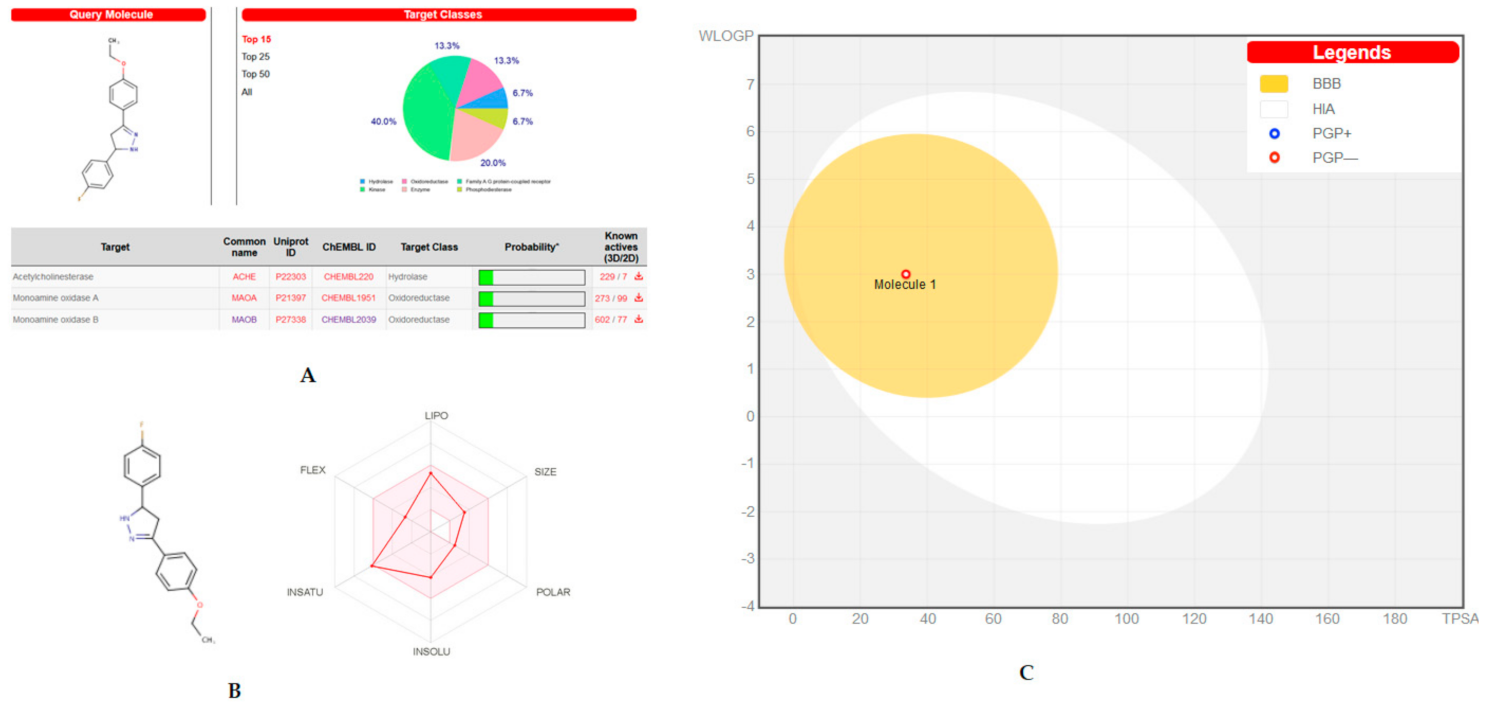The image size is (1486, 707).
Task: Click the Target Class column header
Action: (x=428, y=247)
